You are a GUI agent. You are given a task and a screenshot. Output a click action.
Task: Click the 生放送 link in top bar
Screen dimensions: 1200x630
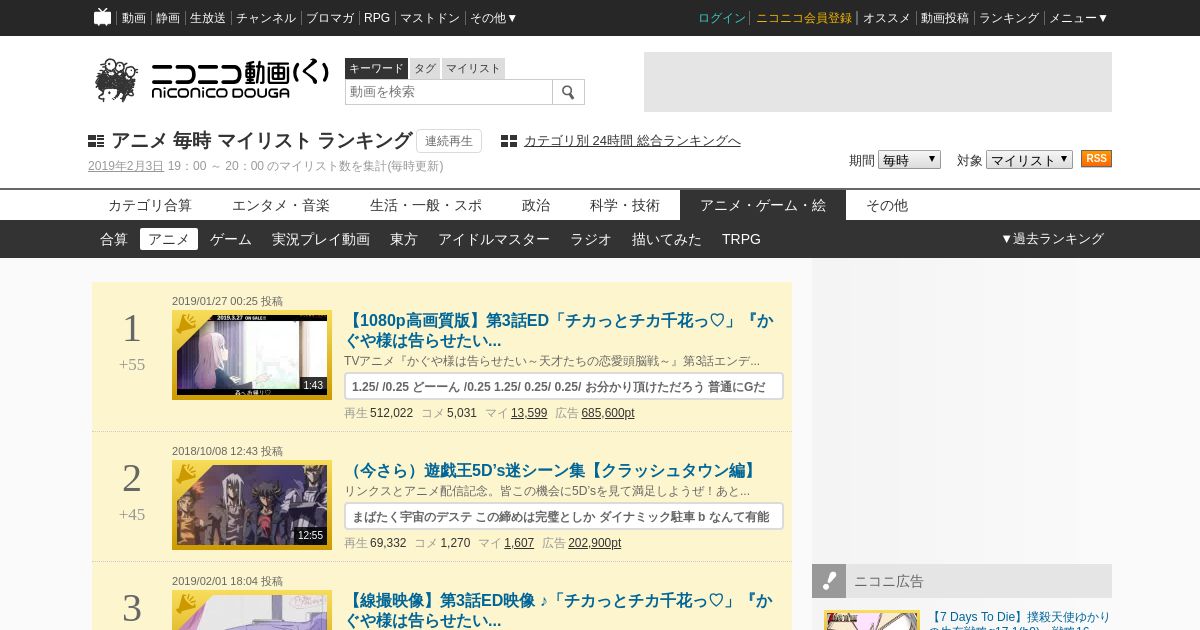click(208, 18)
